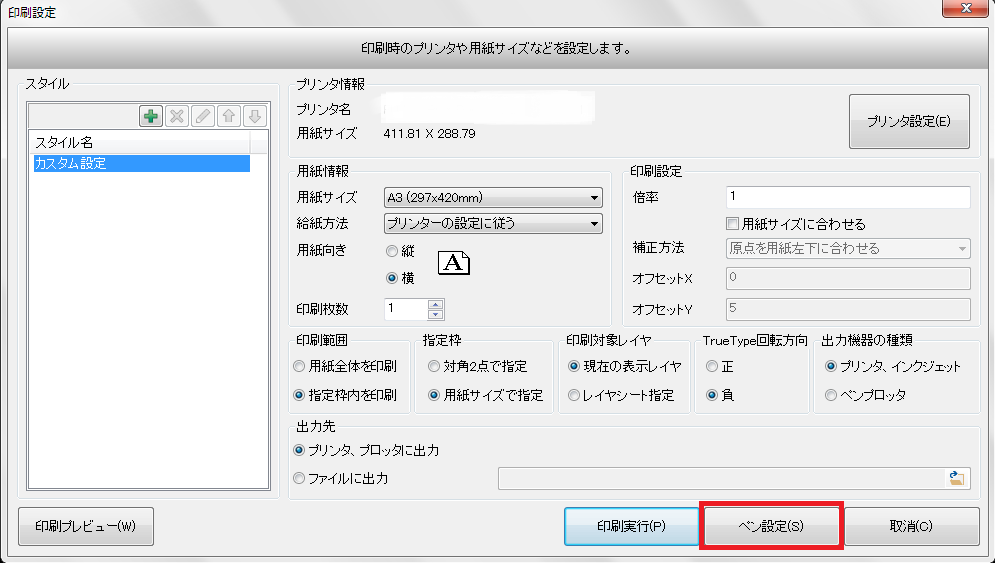This screenshot has width=995, height=563.
Task: Click the オフセットY field
Action: [x=848, y=309]
